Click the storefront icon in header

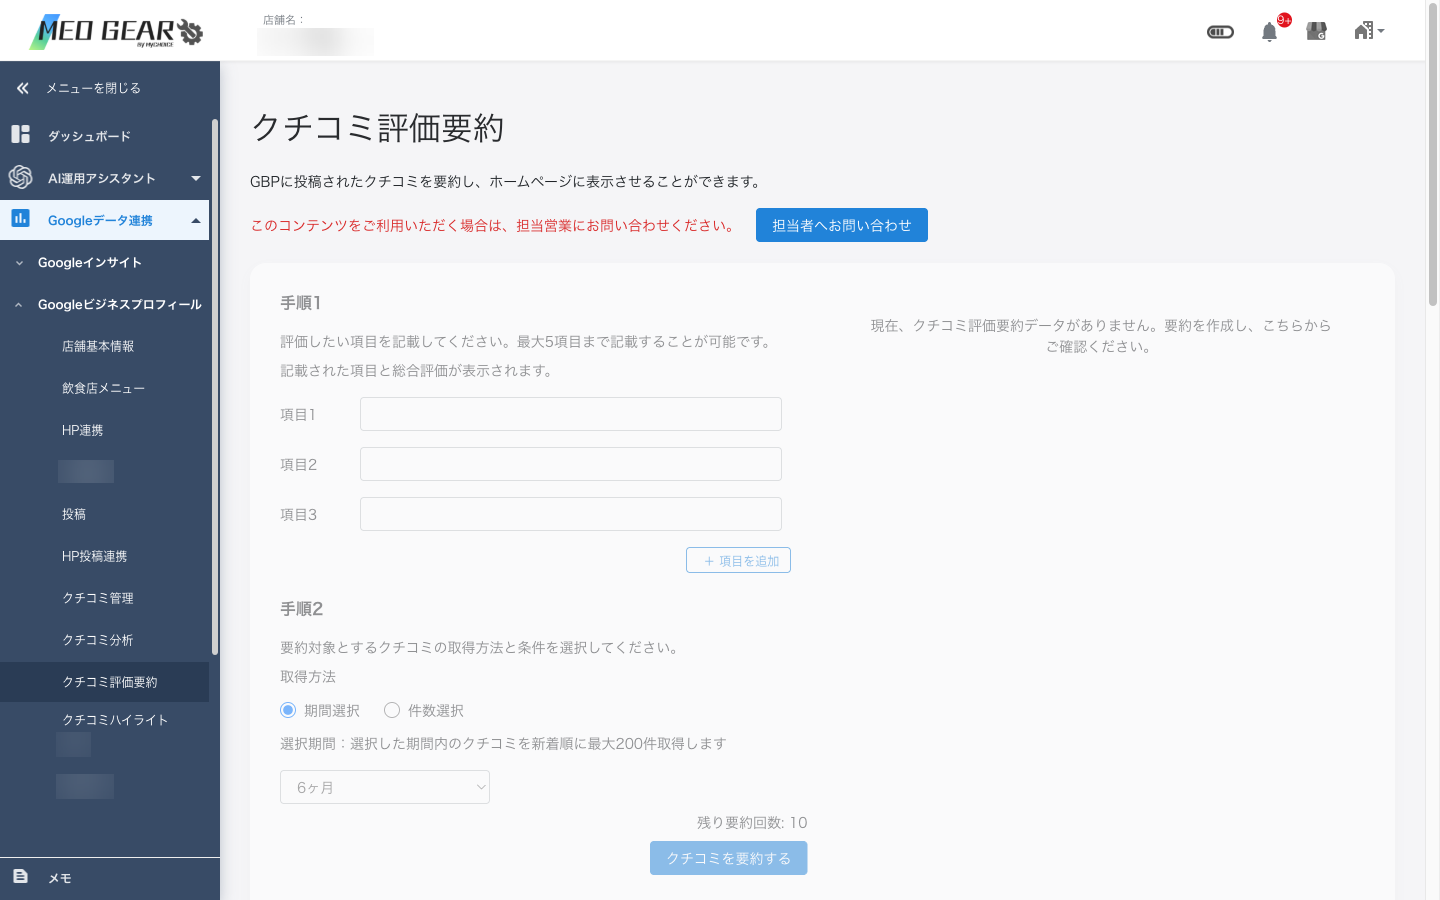click(1317, 31)
